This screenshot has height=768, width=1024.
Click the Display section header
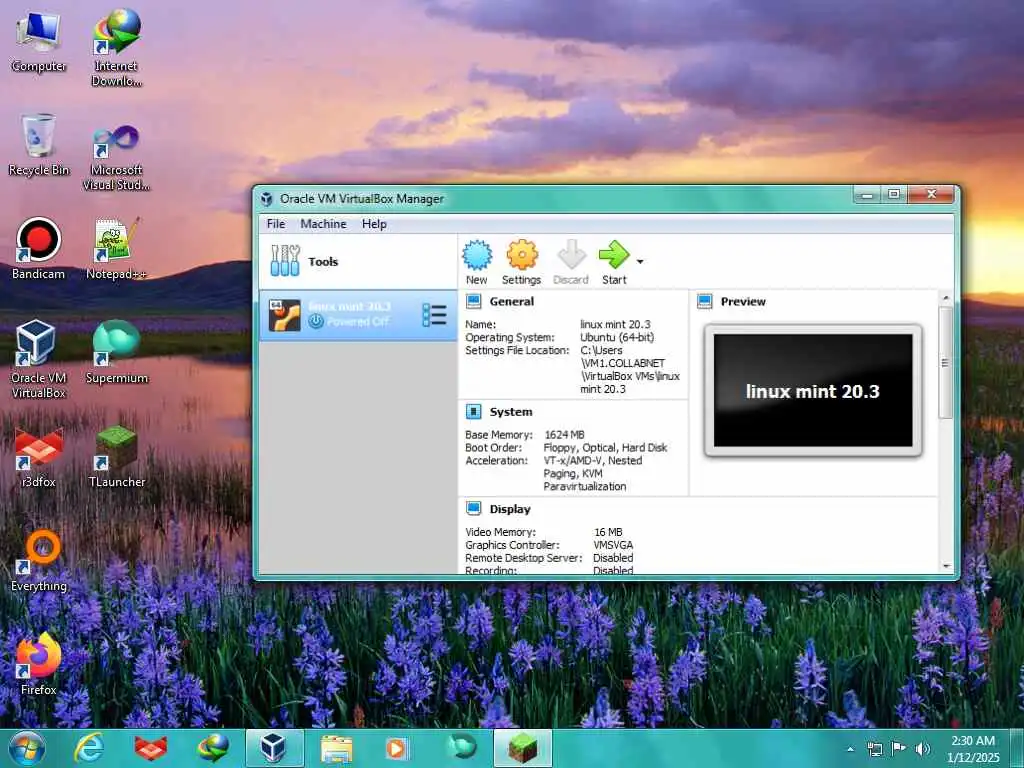[x=510, y=509]
